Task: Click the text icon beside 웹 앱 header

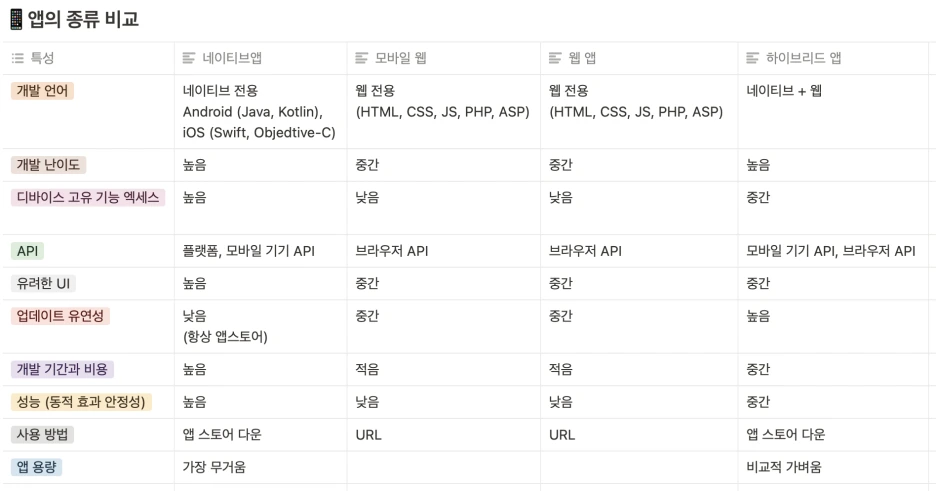Action: tap(555, 58)
